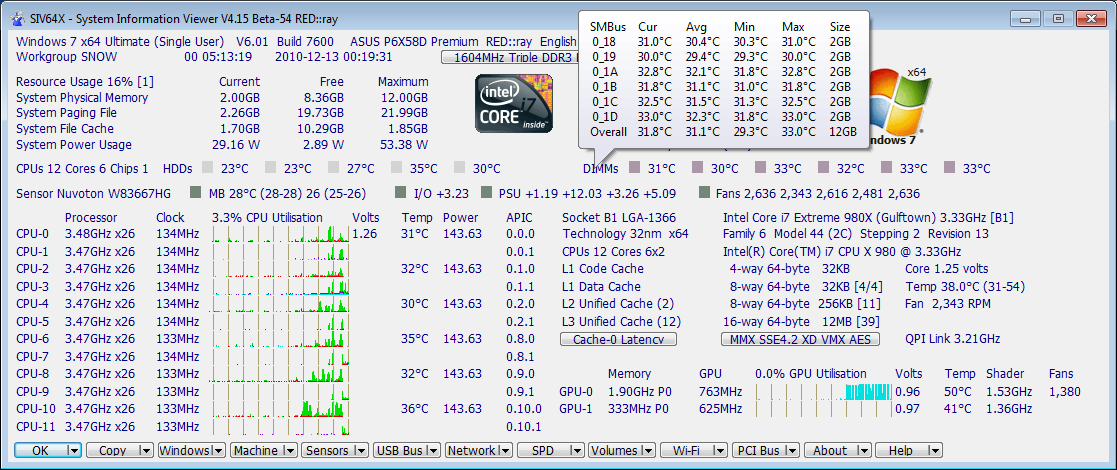Click the DIMM square beside 30°C

[697, 168]
